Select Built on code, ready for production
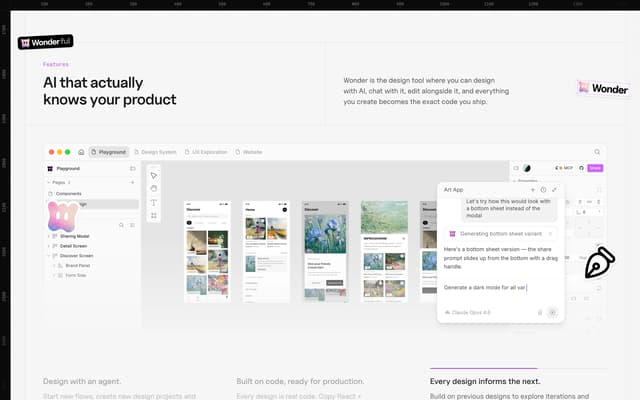This screenshot has height=400, width=640. [x=300, y=381]
